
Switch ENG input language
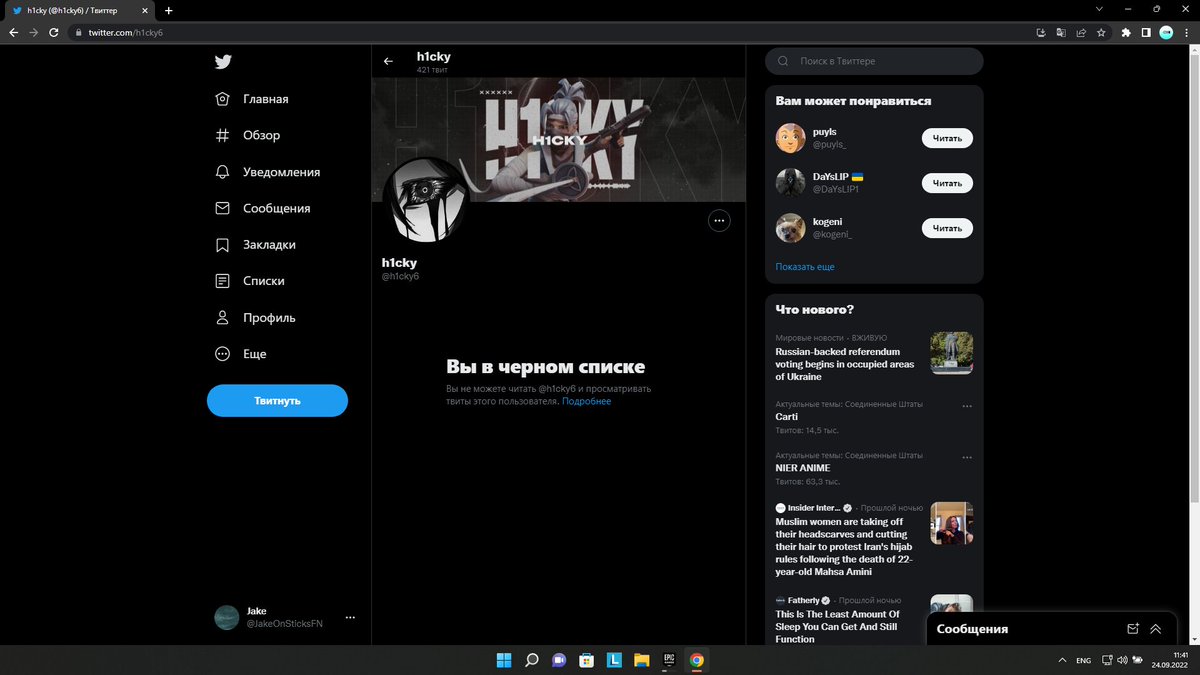pos(1083,660)
